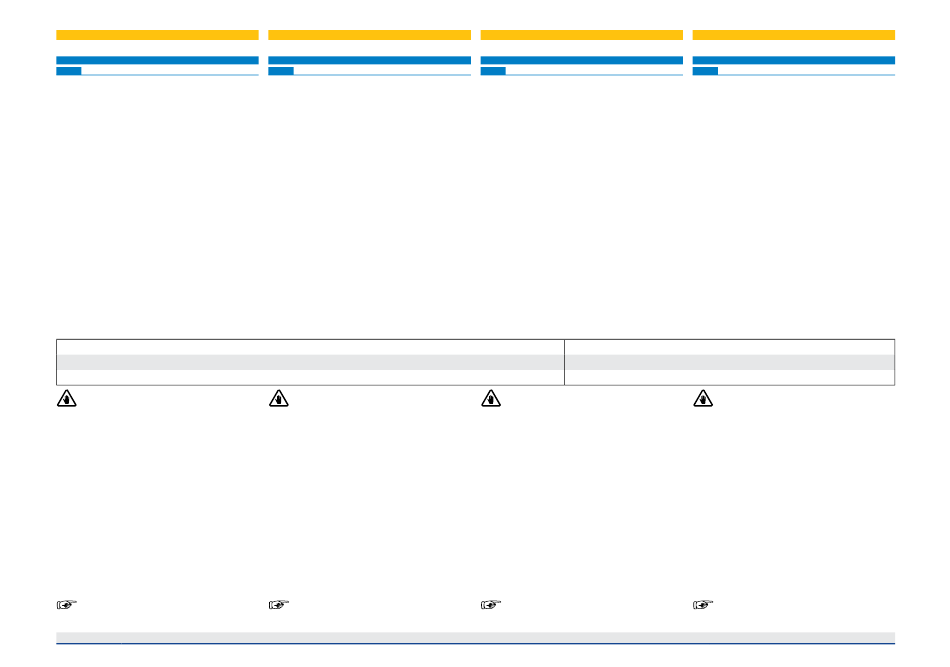Click the wide blue title bar in the first column
Screen dimensions: 950x667
coord(157,60)
